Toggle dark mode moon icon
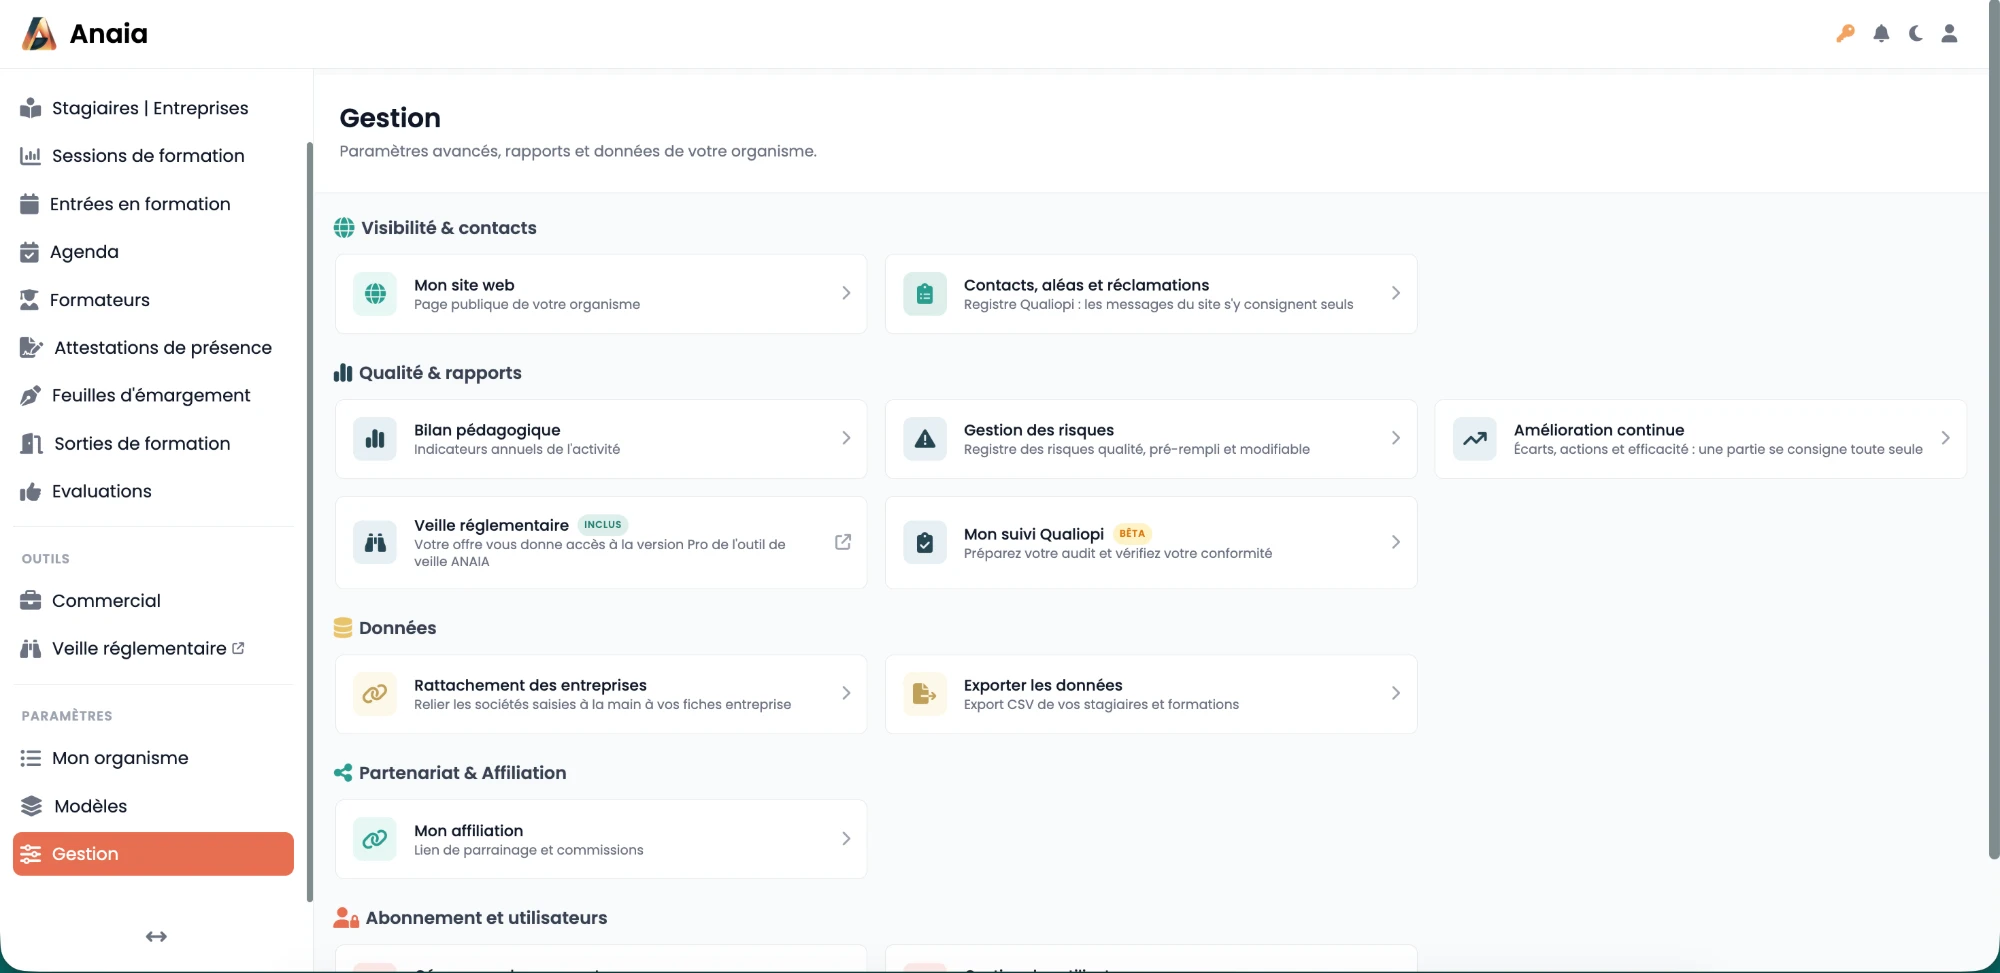The height and width of the screenshot is (973, 2000). tap(1915, 33)
